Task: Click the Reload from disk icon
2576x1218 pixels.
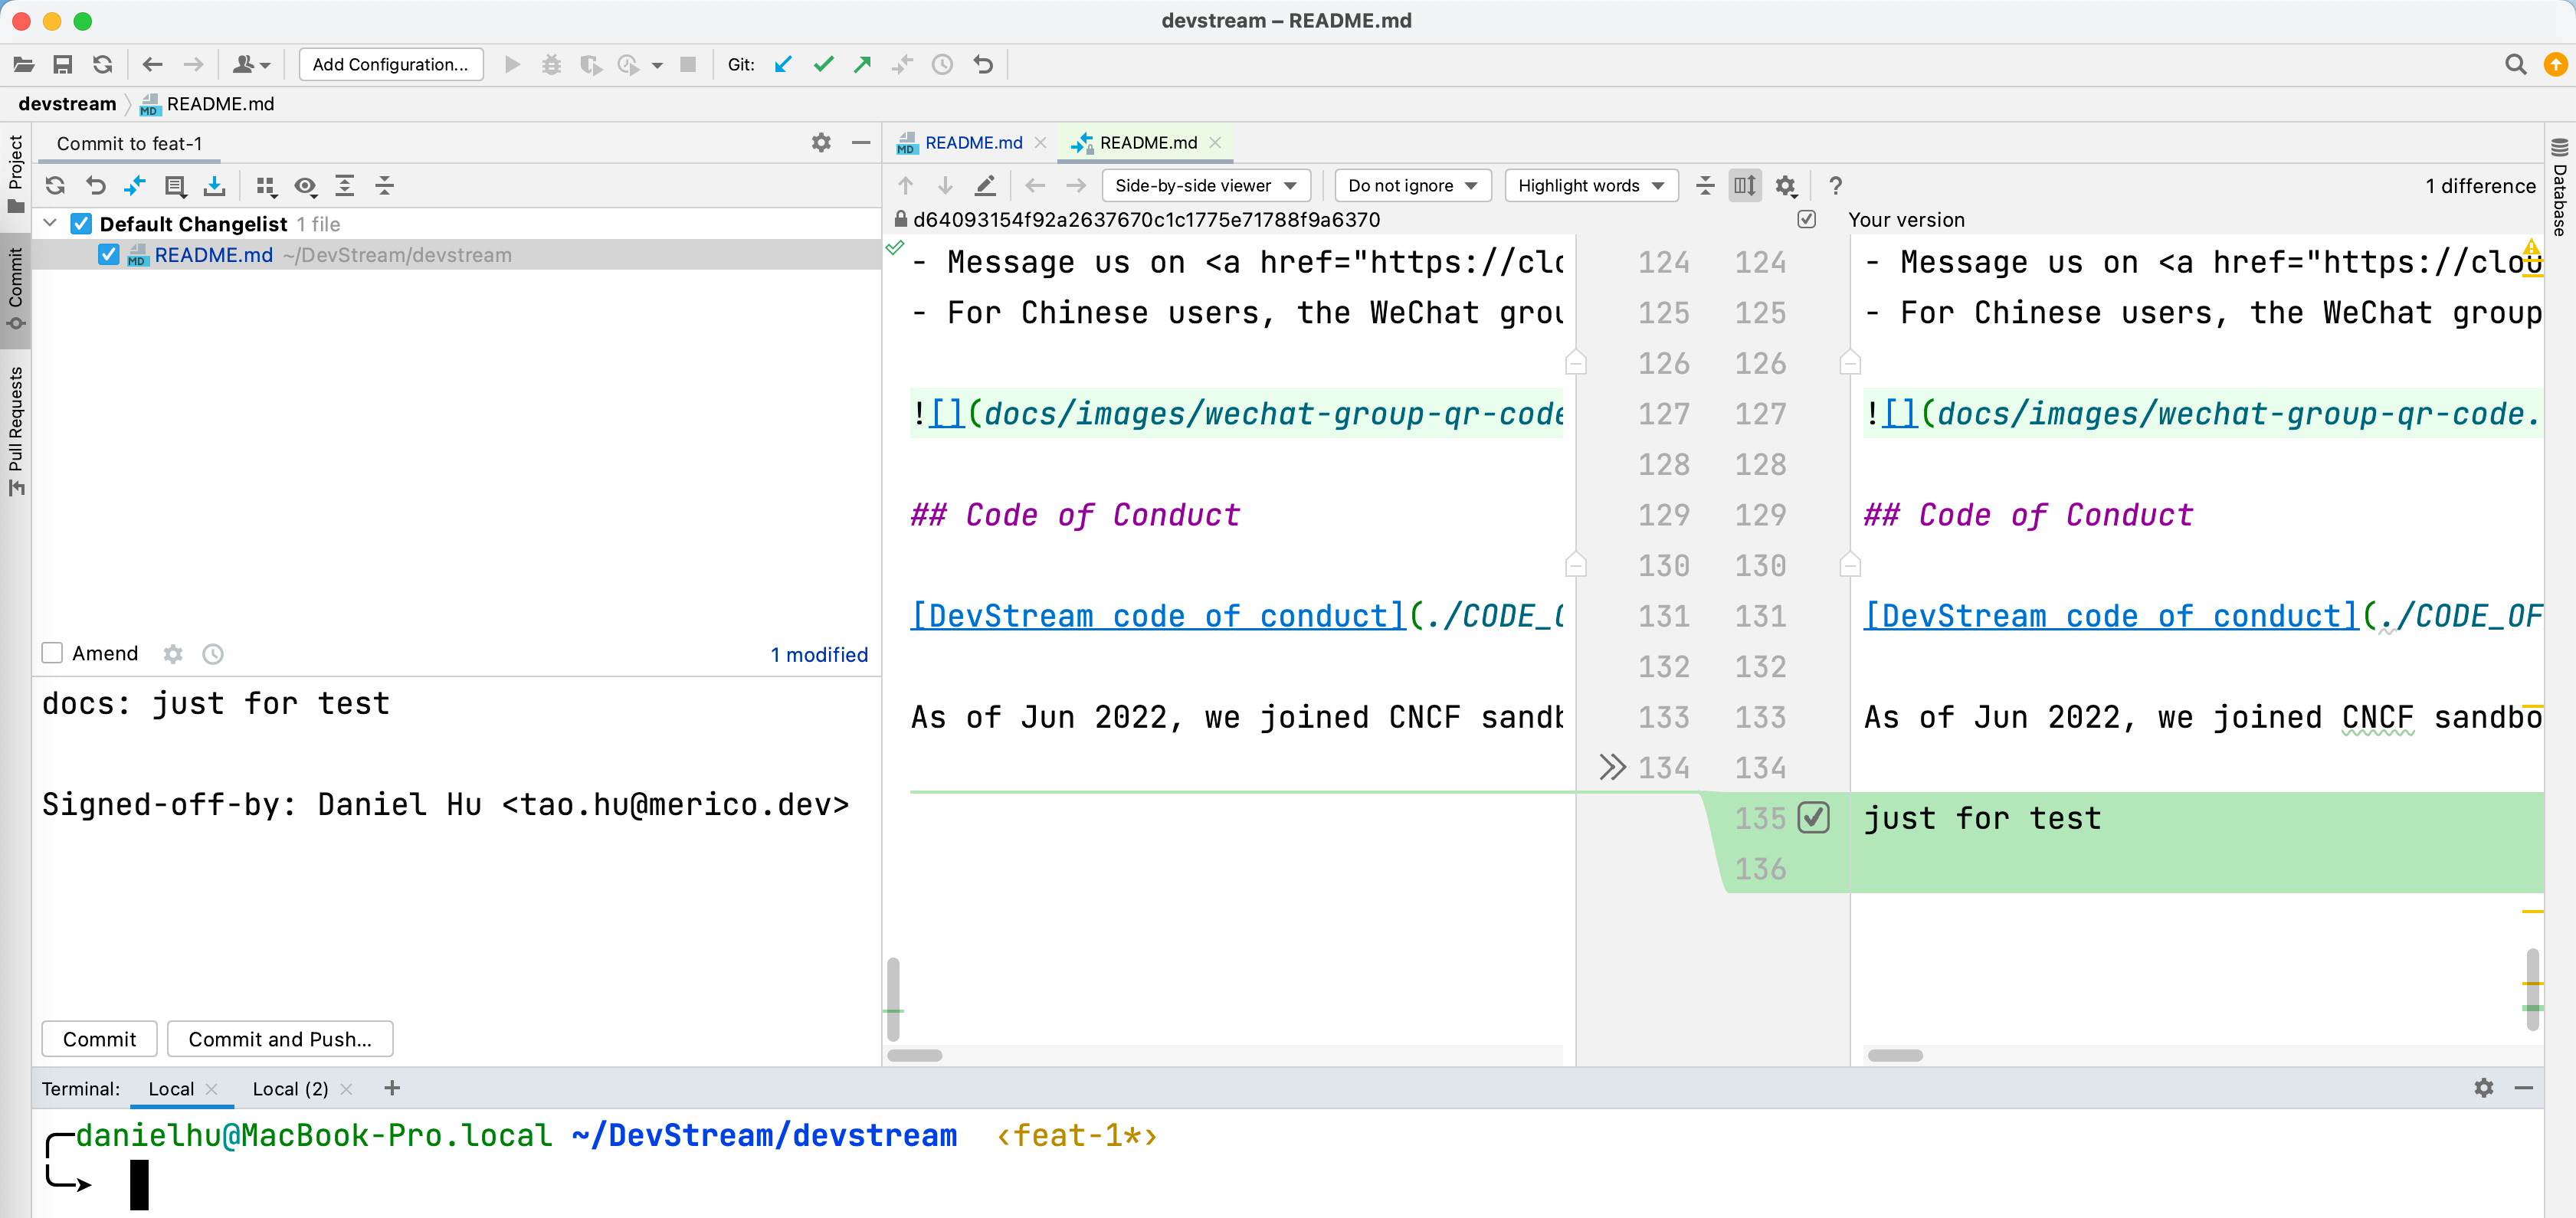Action: [x=103, y=65]
